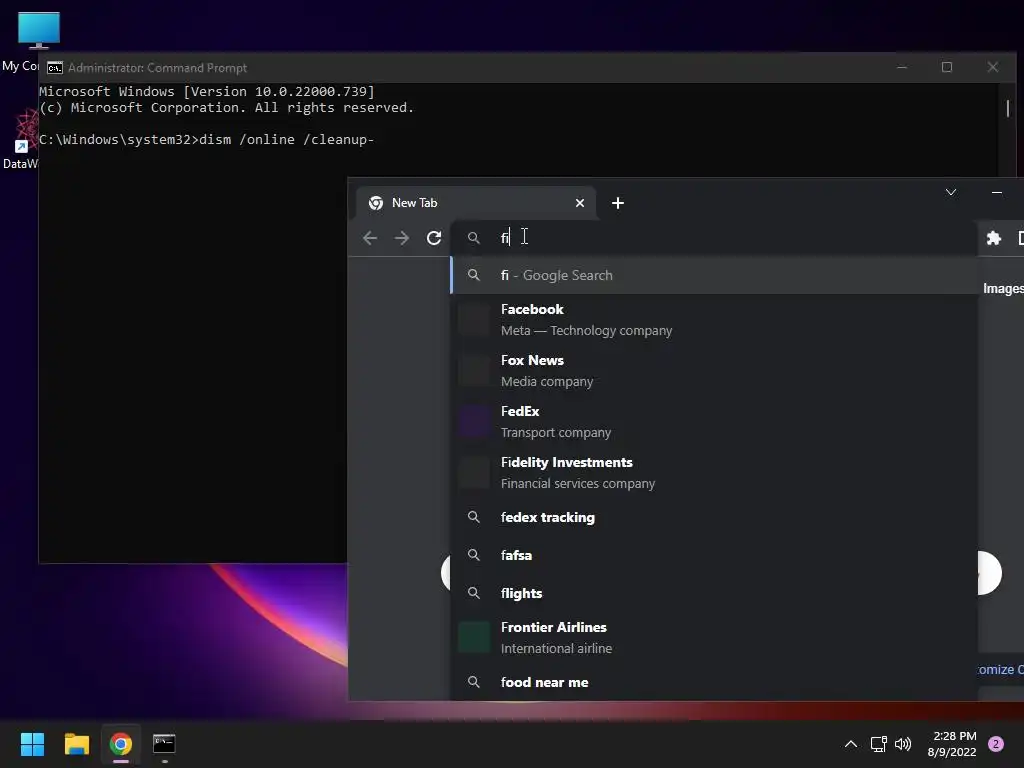Screen dimensions: 1024x768
Task: Close the New Tab tab
Action: pos(579,203)
